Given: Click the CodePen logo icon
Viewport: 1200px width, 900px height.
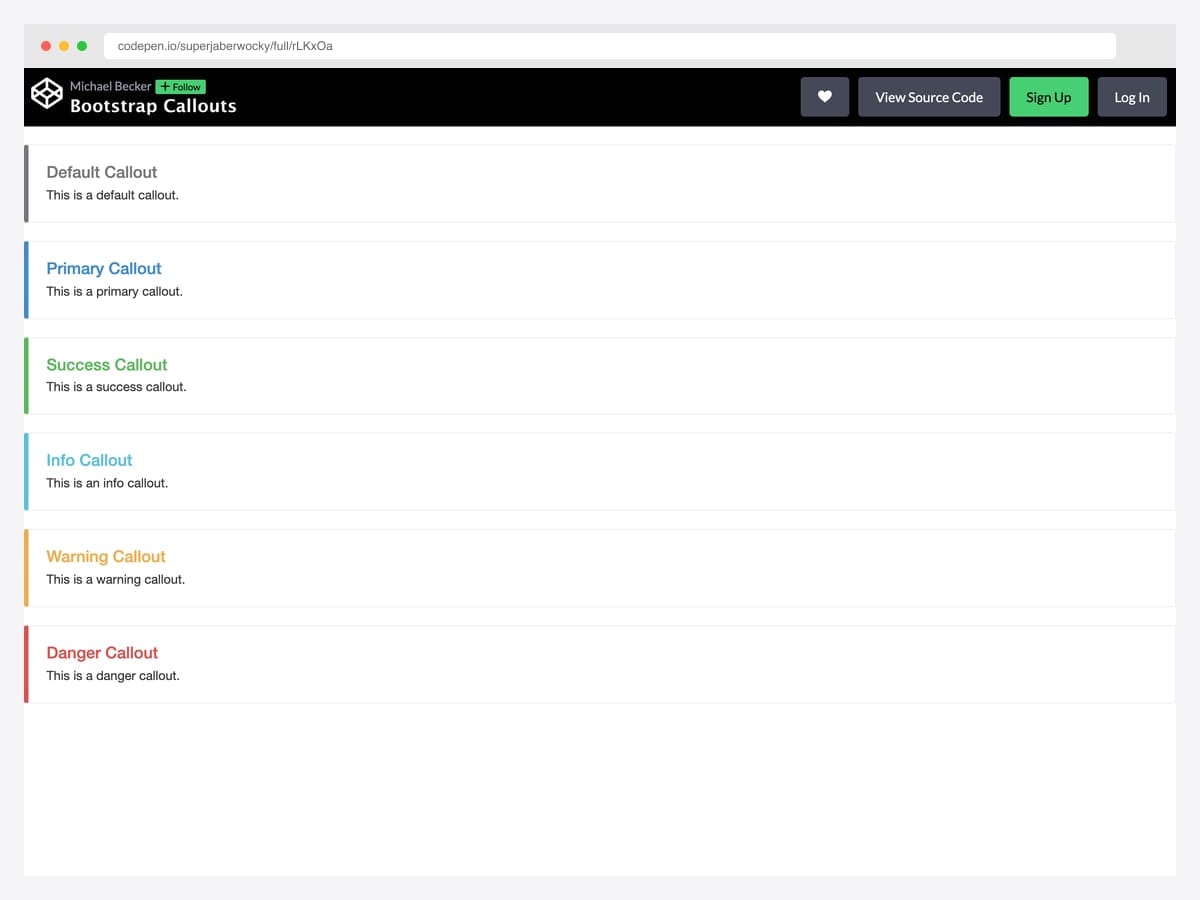Looking at the screenshot, I should click(46, 94).
